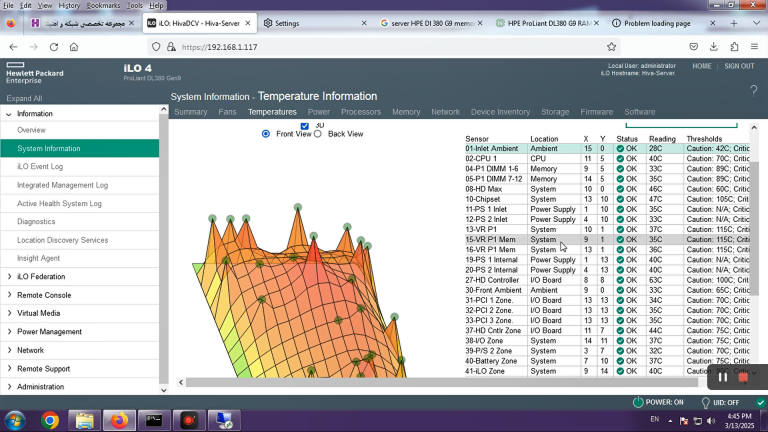
Task: Switch to the Summary tab
Action: (191, 112)
